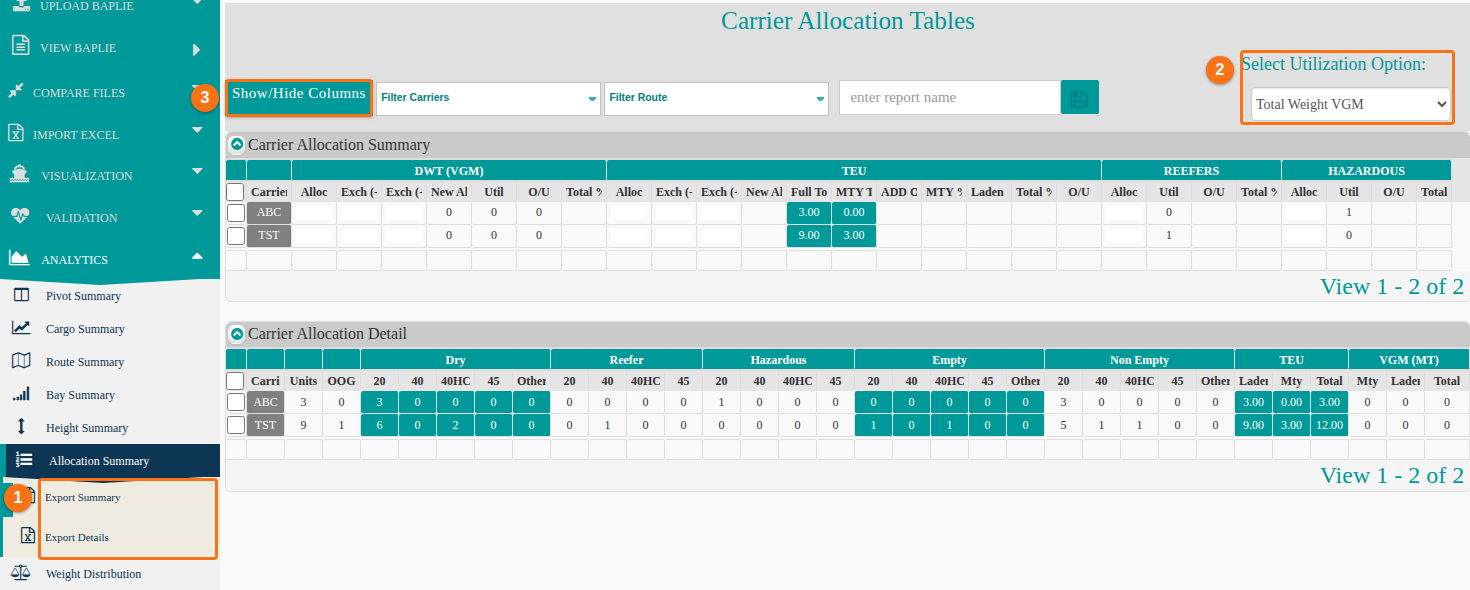The image size is (1470, 590).
Task: Click the Analytics area-chart icon
Action: [19, 258]
